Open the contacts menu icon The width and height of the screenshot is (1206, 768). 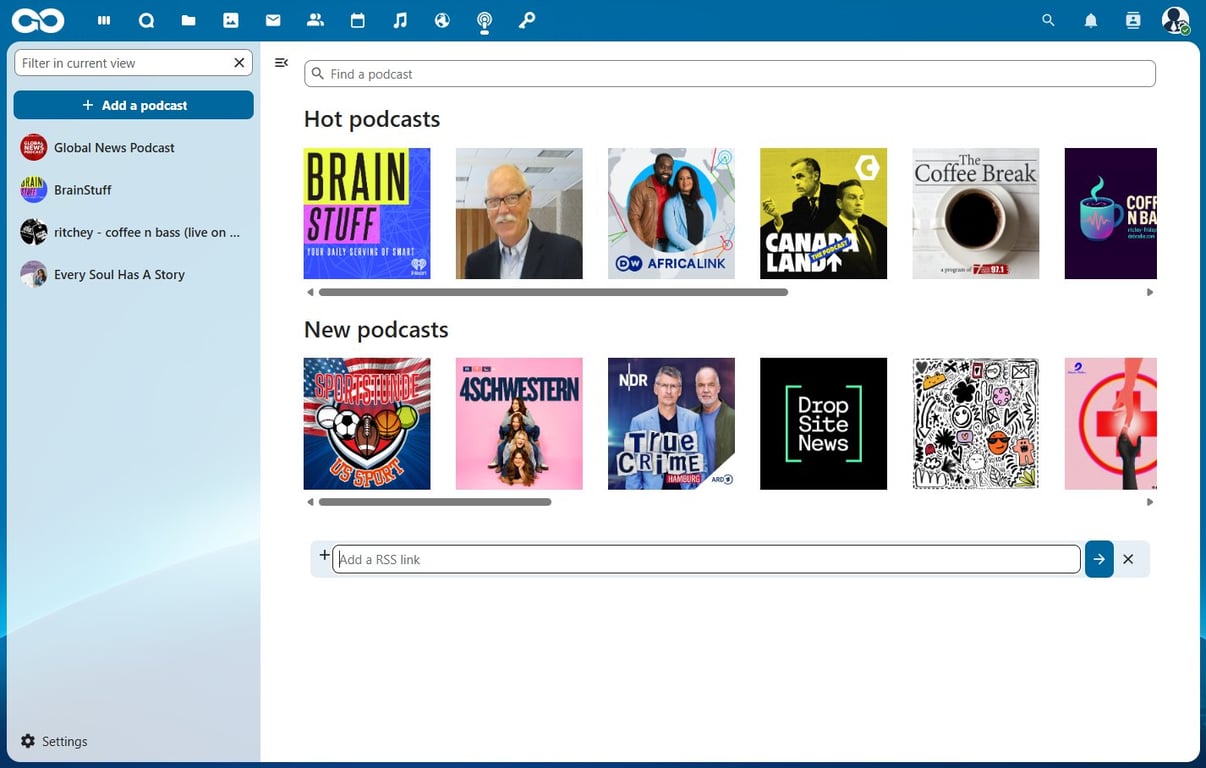coord(1133,20)
